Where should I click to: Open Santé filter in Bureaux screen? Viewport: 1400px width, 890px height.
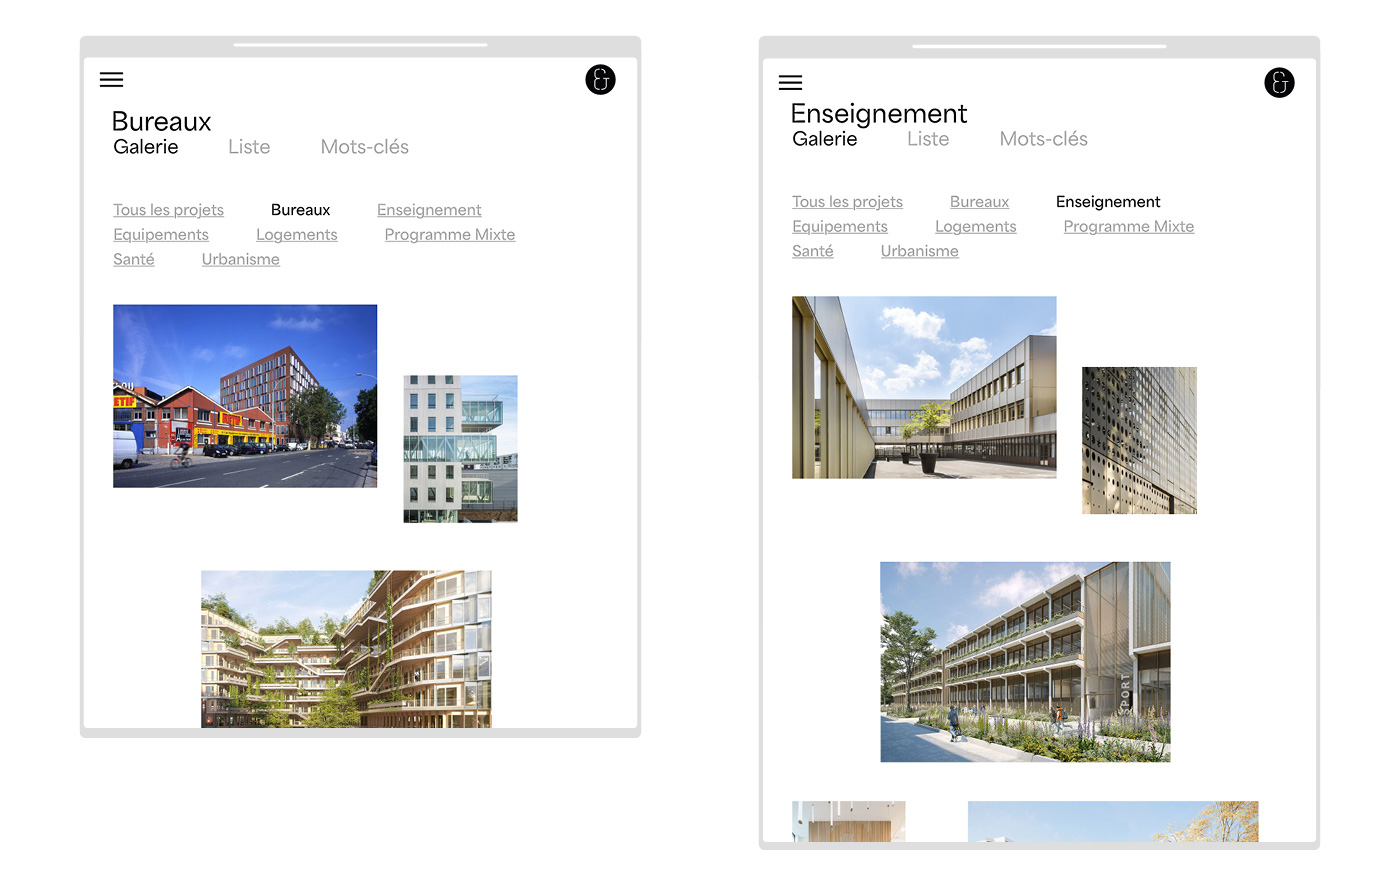134,259
